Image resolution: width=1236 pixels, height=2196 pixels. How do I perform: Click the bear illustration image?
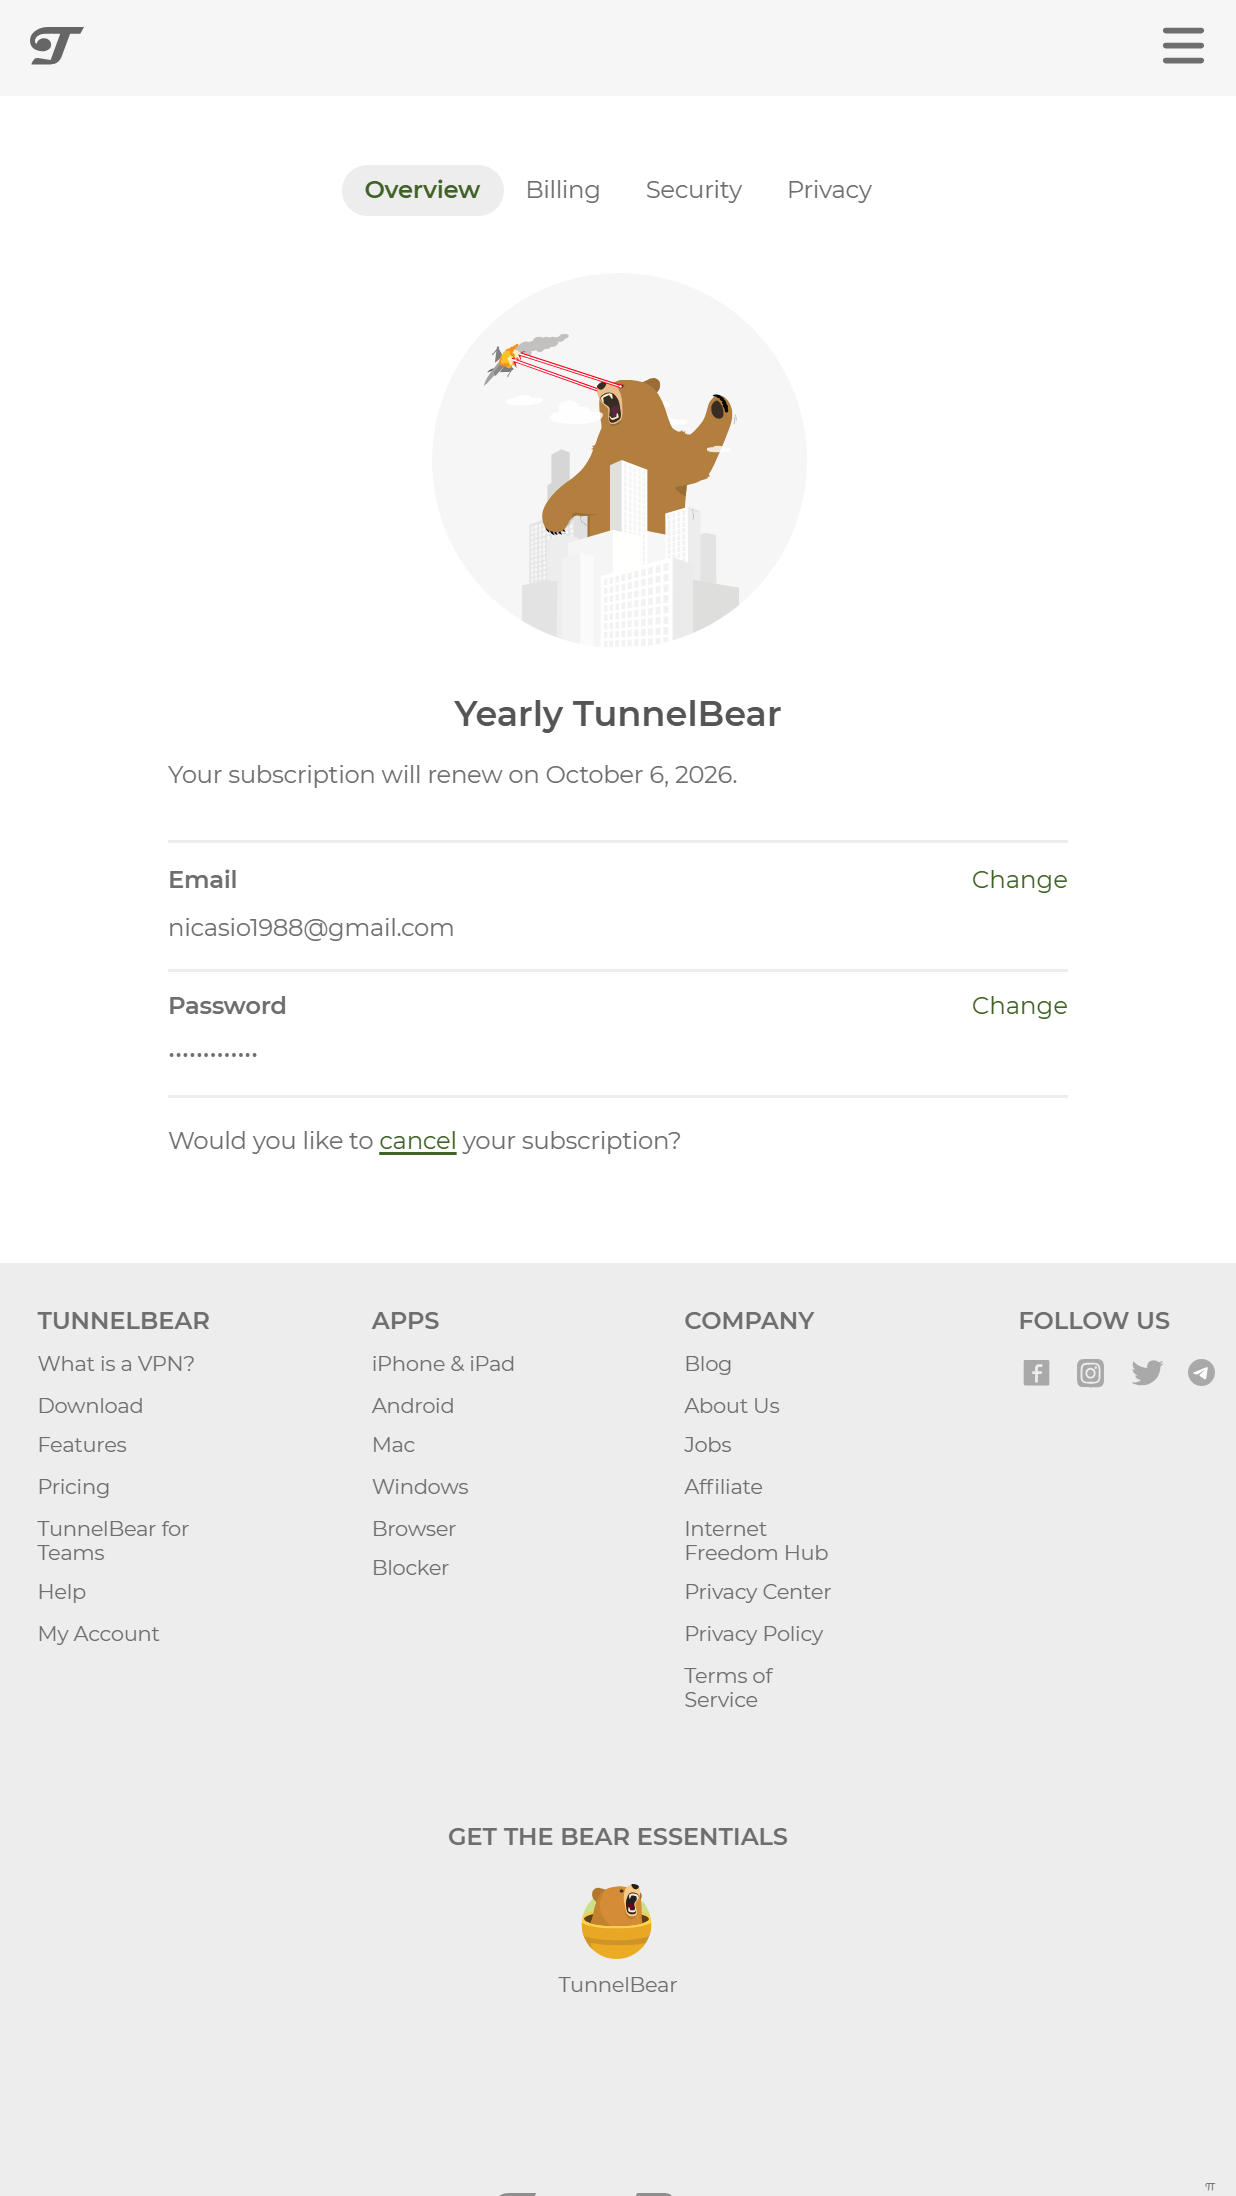click(x=619, y=460)
